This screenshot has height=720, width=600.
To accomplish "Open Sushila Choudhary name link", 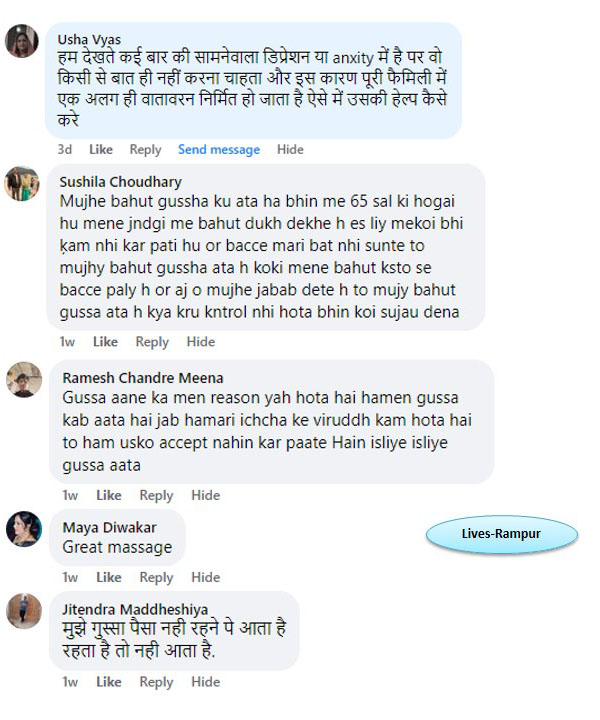I will [x=121, y=182].
